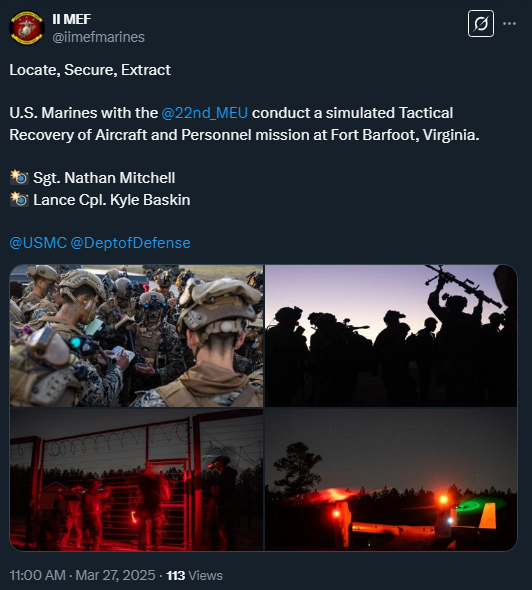Click the II MEF display name
Viewport: 532px width, 590px height.
(71, 19)
